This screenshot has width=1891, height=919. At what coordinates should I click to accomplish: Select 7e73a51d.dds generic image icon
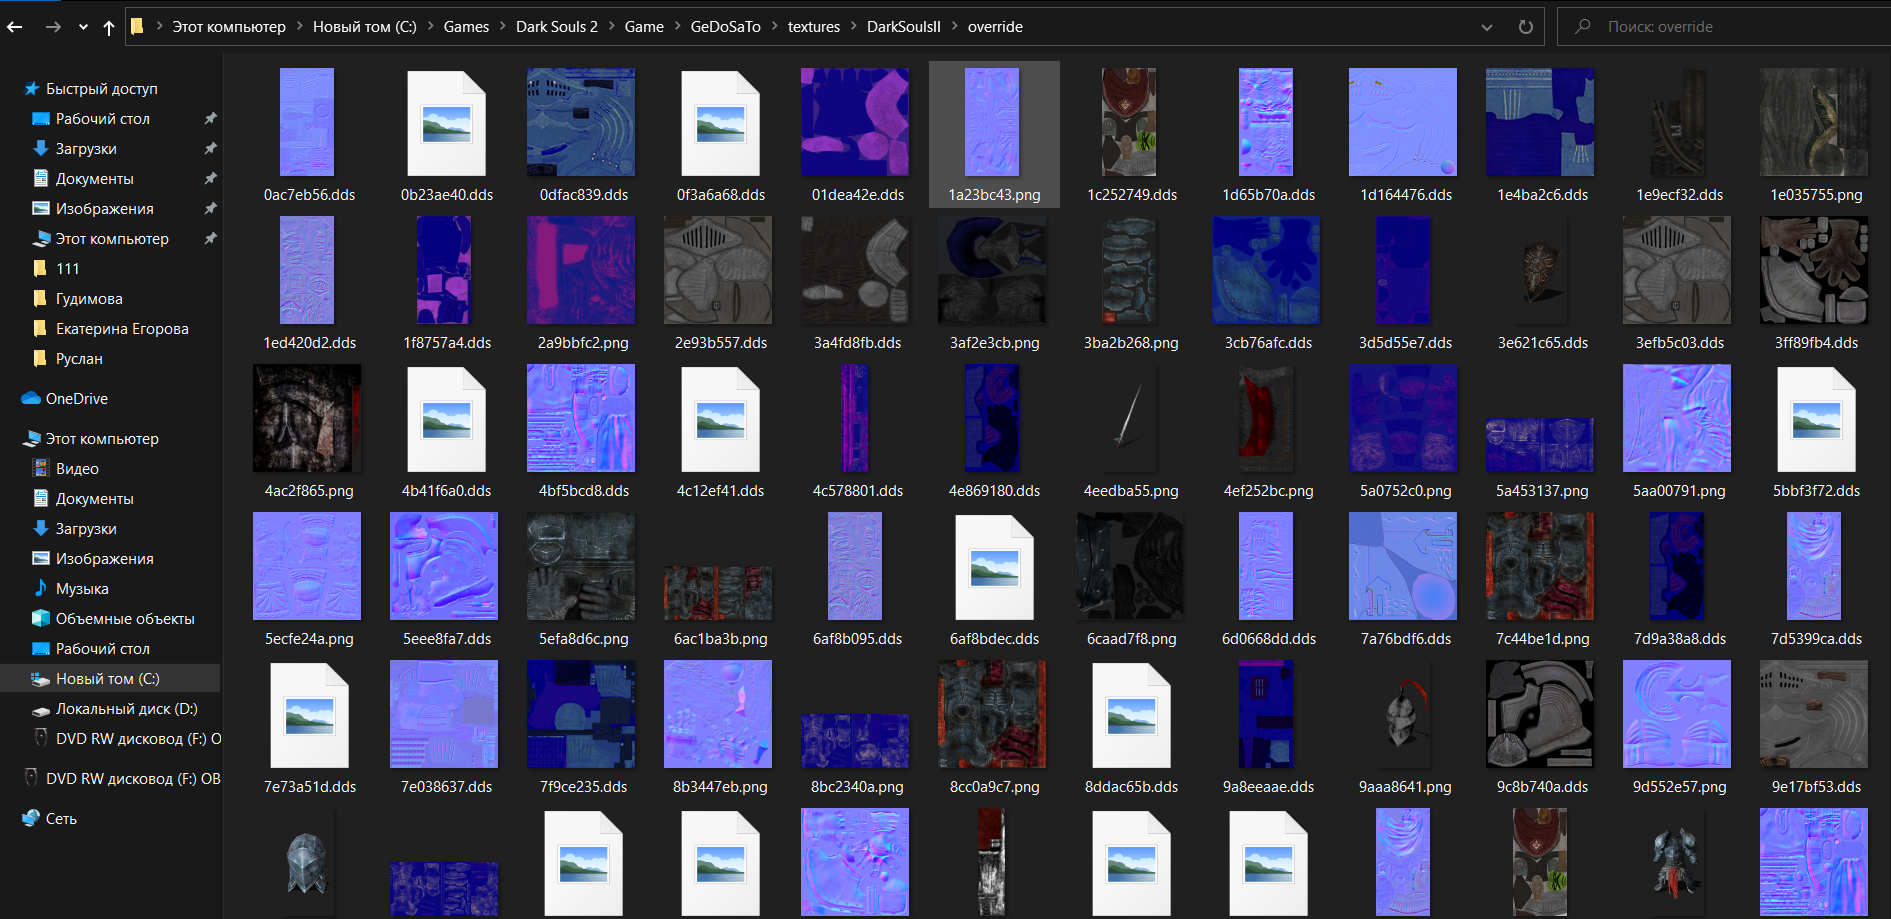310,716
